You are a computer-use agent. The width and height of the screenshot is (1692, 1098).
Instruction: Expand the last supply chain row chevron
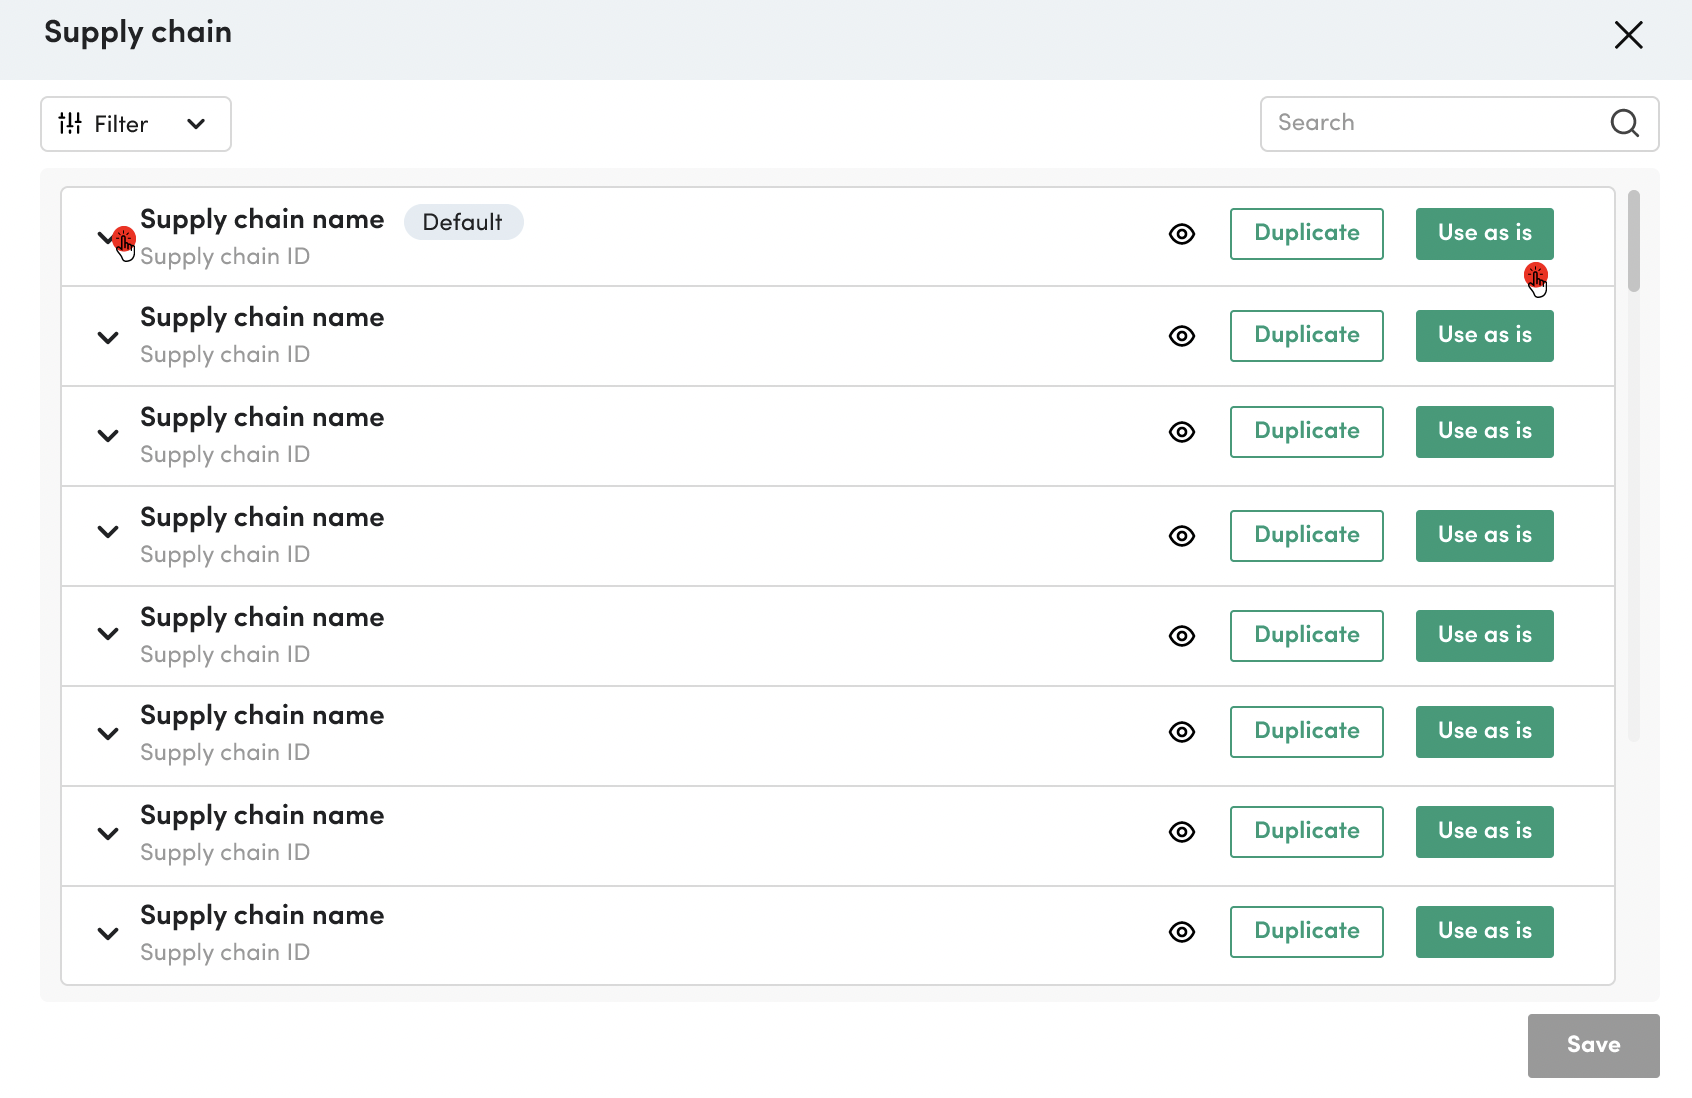108,934
